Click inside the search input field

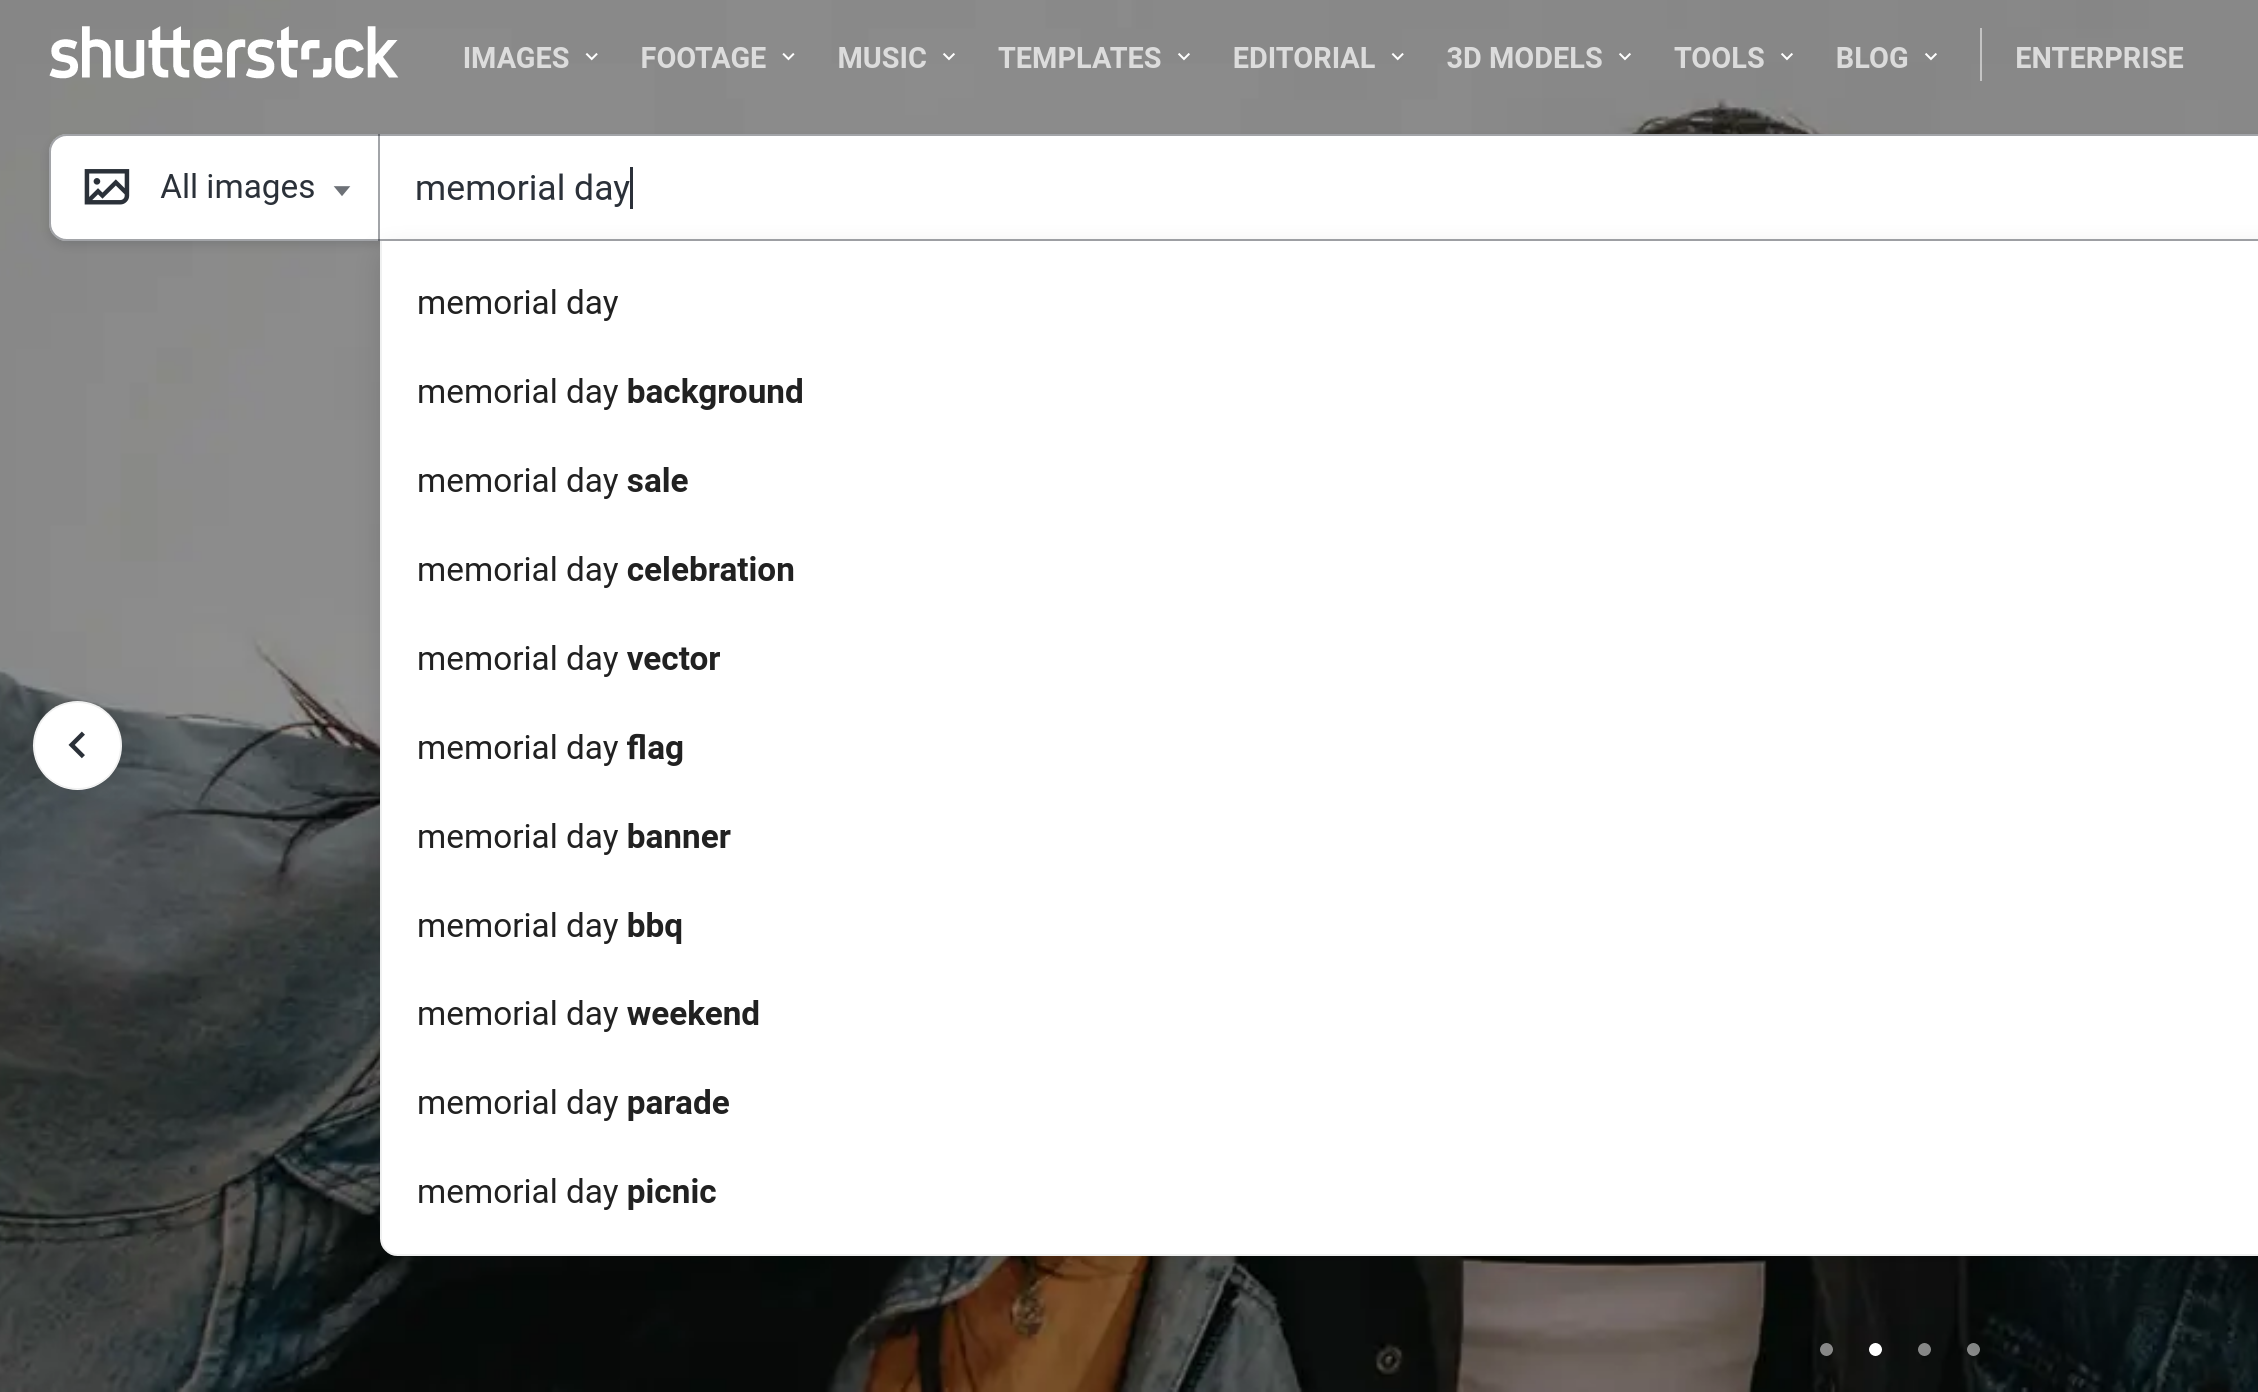(x=900, y=186)
